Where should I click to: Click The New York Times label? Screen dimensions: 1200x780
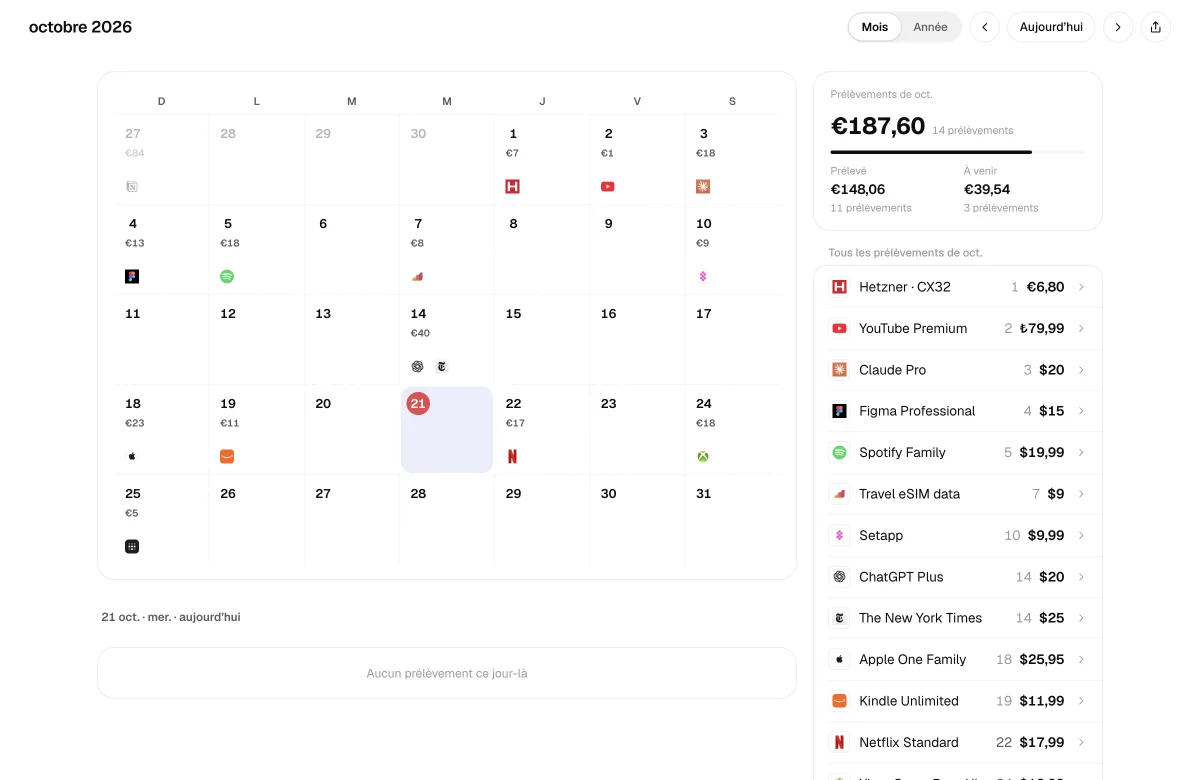(921, 618)
